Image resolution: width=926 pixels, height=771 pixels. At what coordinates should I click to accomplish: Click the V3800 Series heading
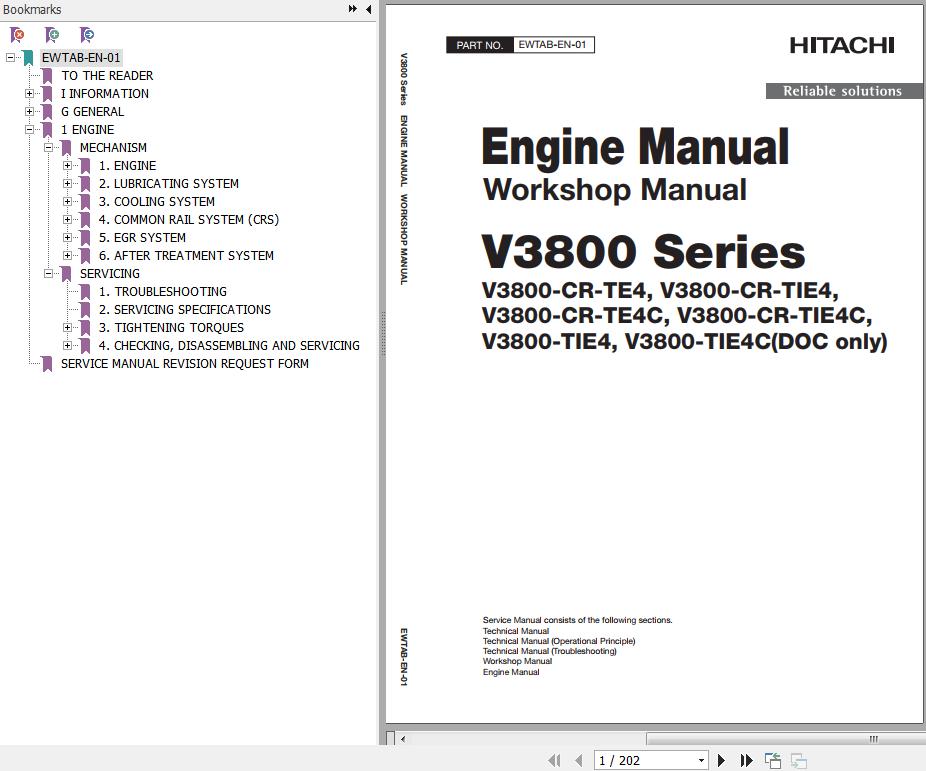tap(643, 251)
